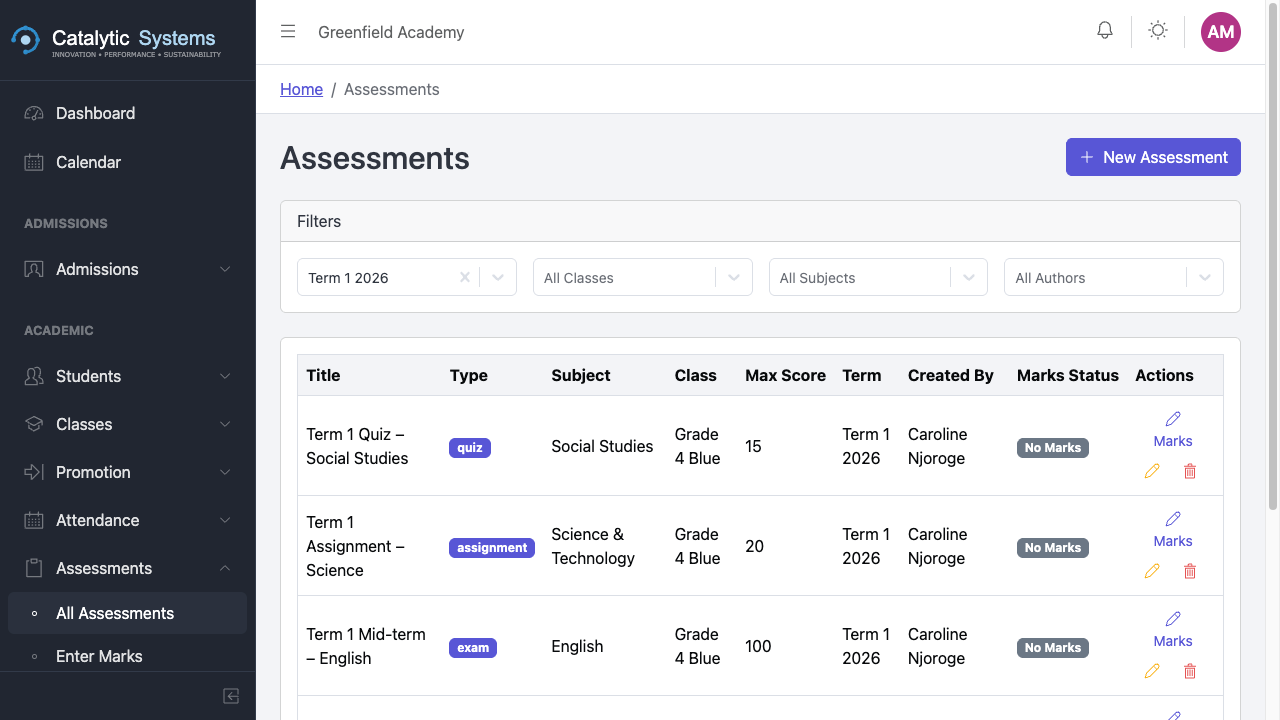Click the Classes graduation cap icon
Screen dimensions: 1280x720
(34, 424)
